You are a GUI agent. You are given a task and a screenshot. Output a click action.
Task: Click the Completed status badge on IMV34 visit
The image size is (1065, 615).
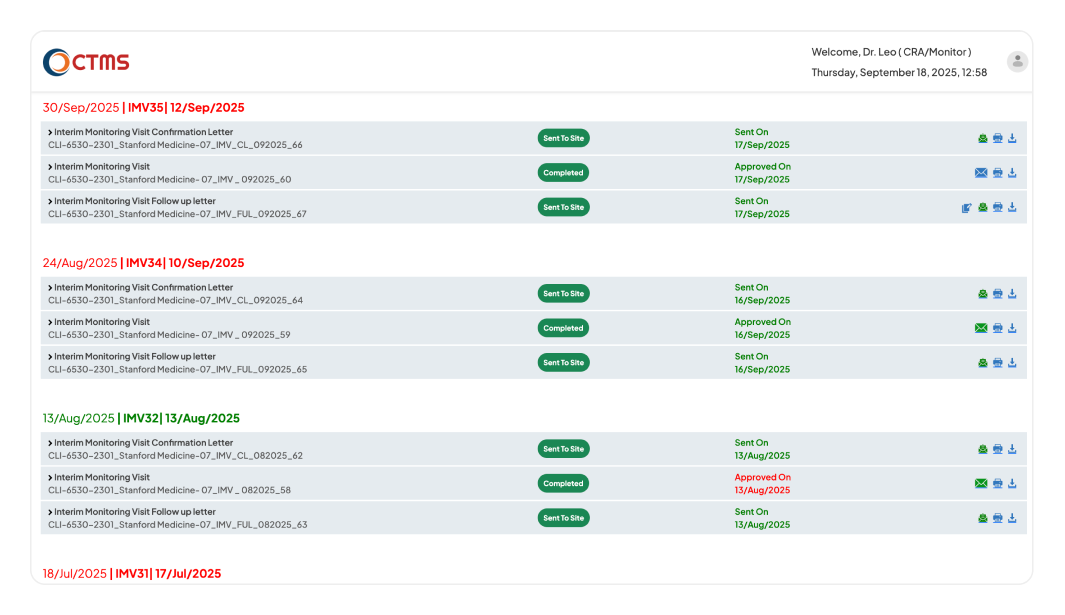(x=563, y=327)
